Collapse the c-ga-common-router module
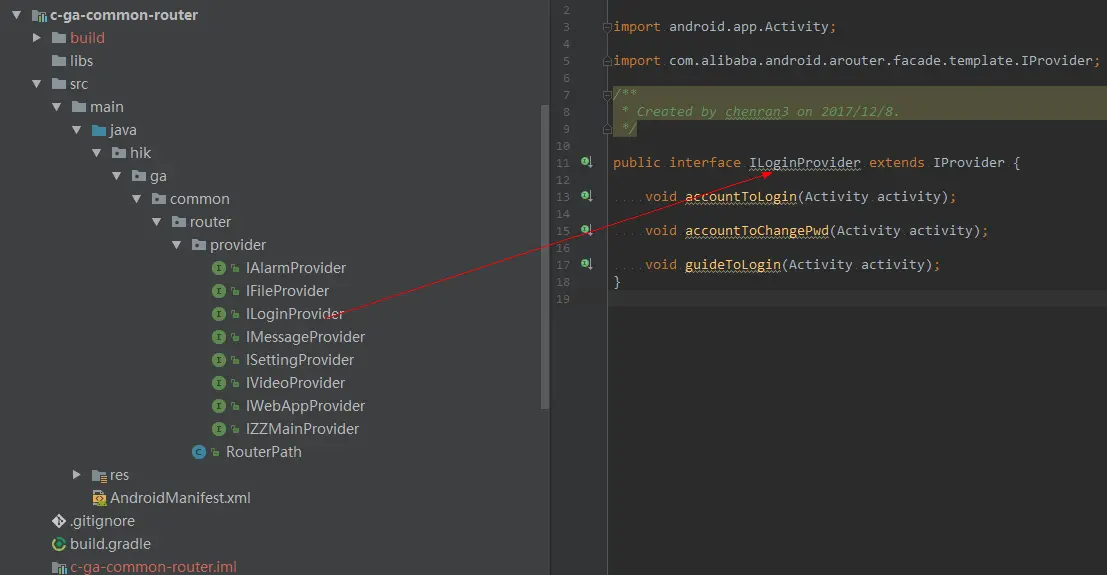 (x=17, y=15)
